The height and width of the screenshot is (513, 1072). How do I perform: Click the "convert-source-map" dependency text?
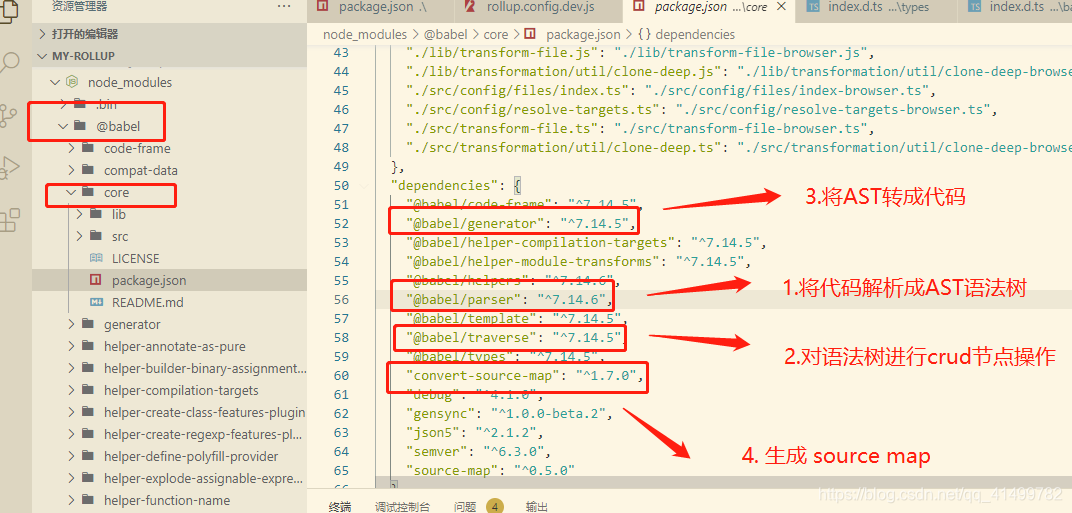coord(483,376)
